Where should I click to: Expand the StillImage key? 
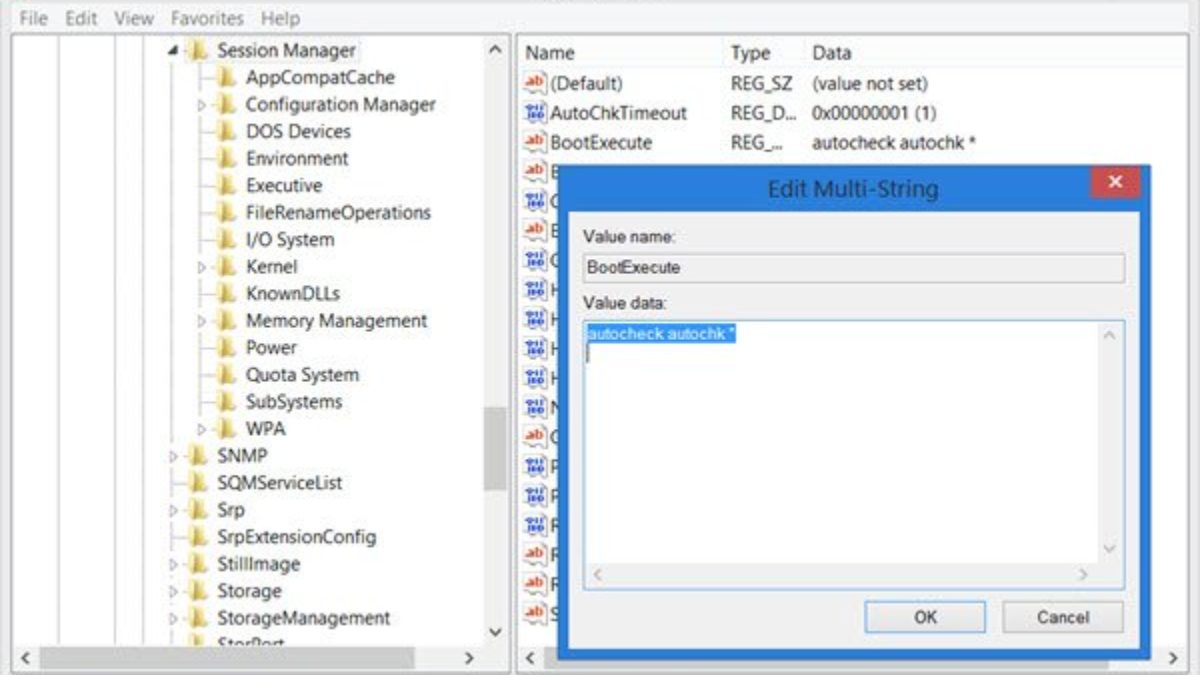pyautogui.click(x=174, y=564)
